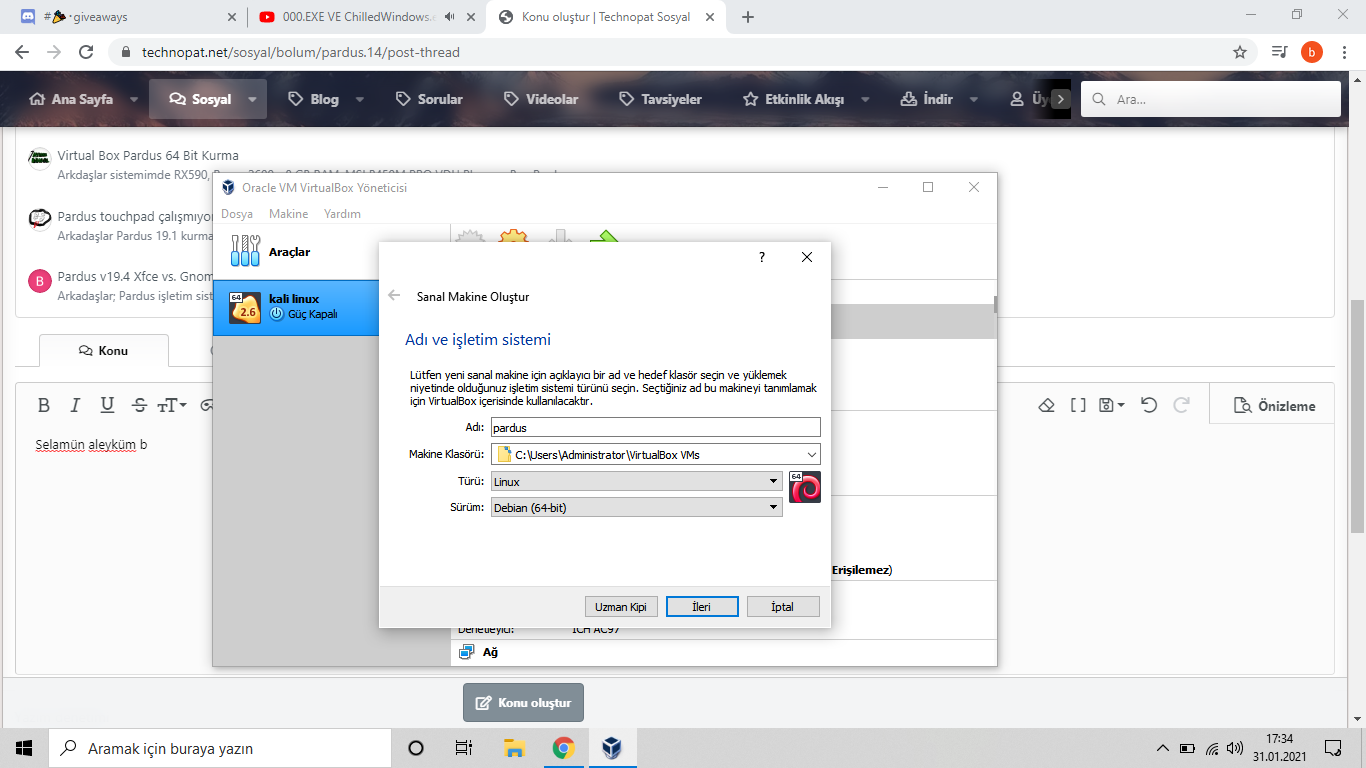Expand the Etkinlik Akışı dropdown arrow
The height and width of the screenshot is (768, 1366).
[x=865, y=99]
